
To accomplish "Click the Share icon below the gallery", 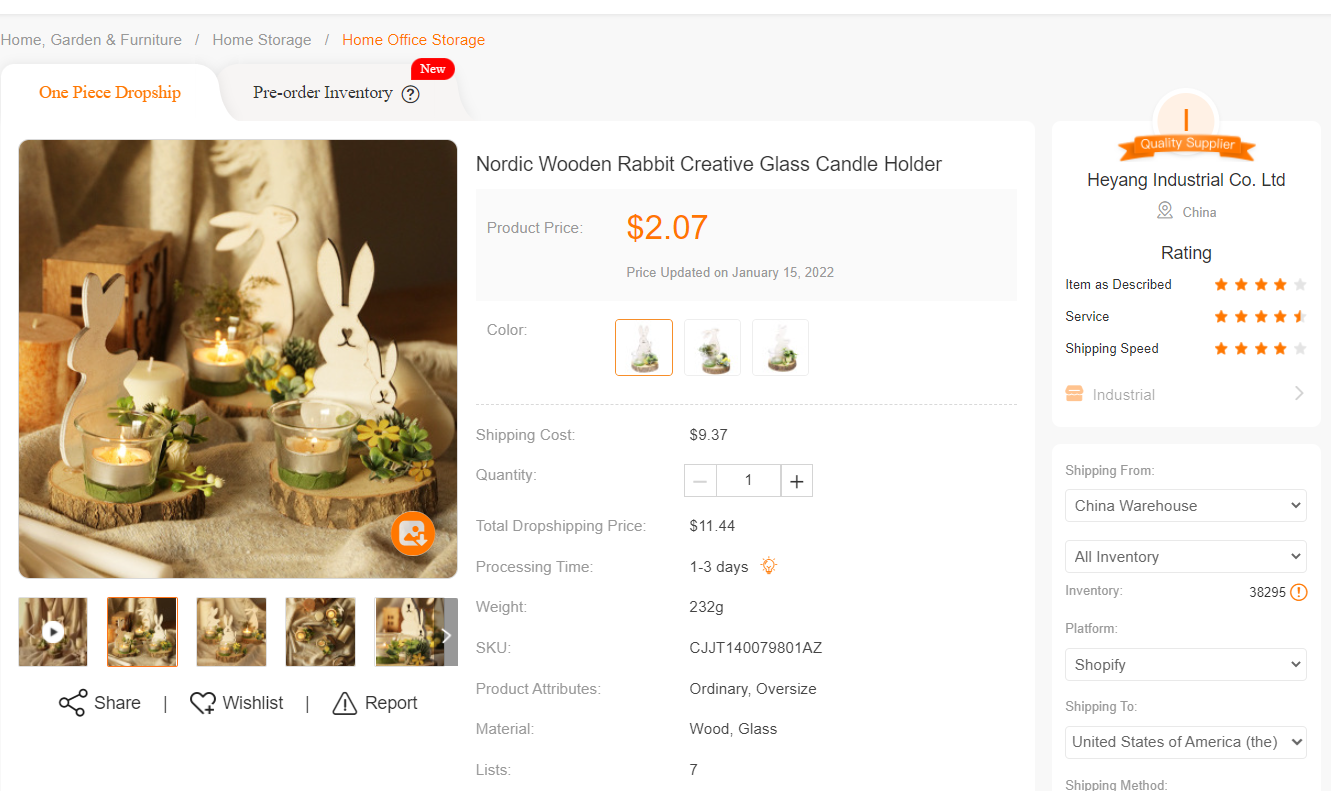I will [x=73, y=703].
